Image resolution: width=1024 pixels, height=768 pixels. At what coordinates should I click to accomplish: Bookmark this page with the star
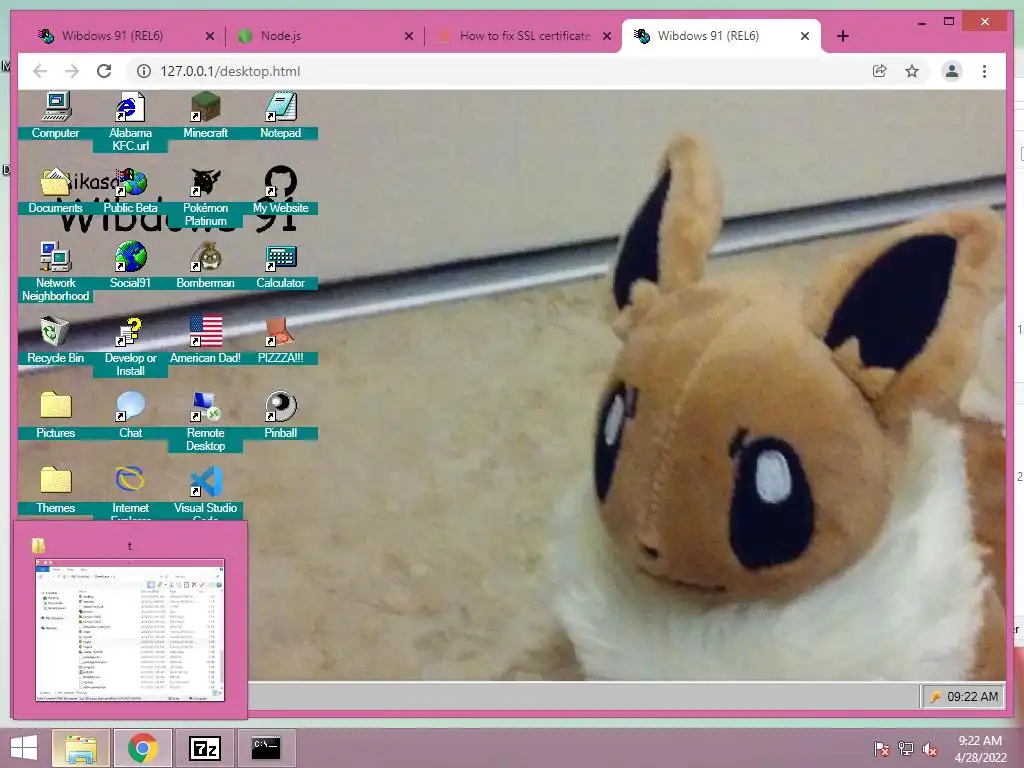tap(912, 71)
